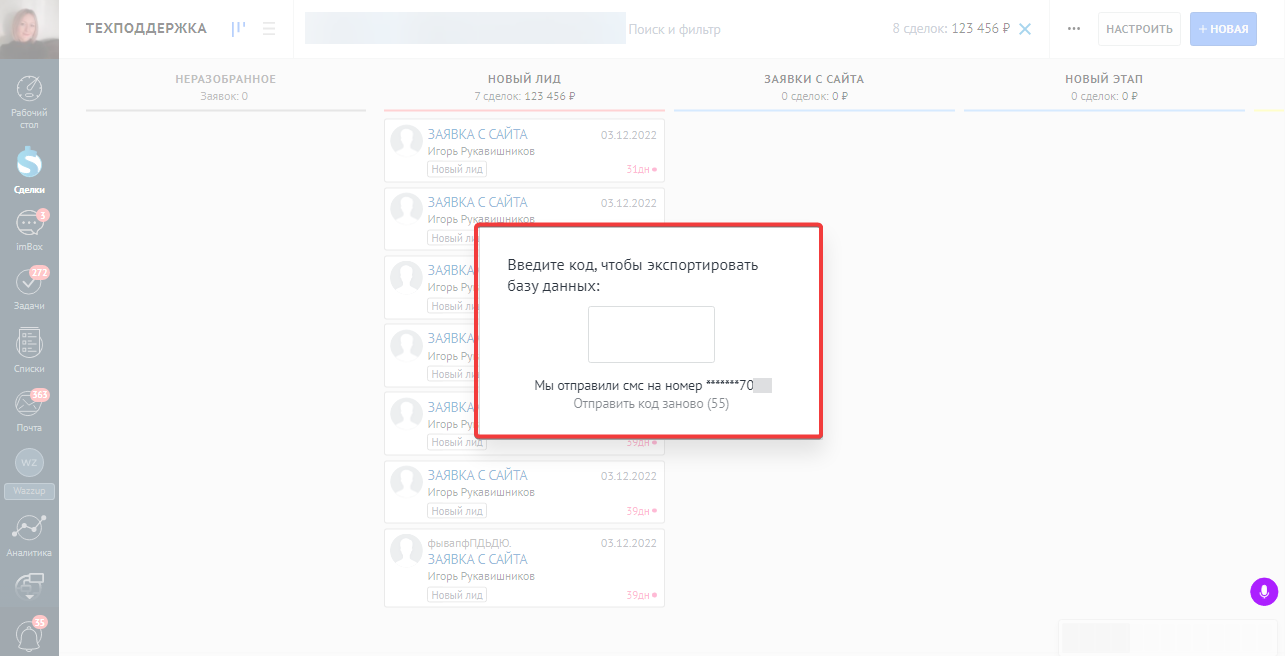Click the Поиск и фильтр search field
The height and width of the screenshot is (656, 1285).
674,30
